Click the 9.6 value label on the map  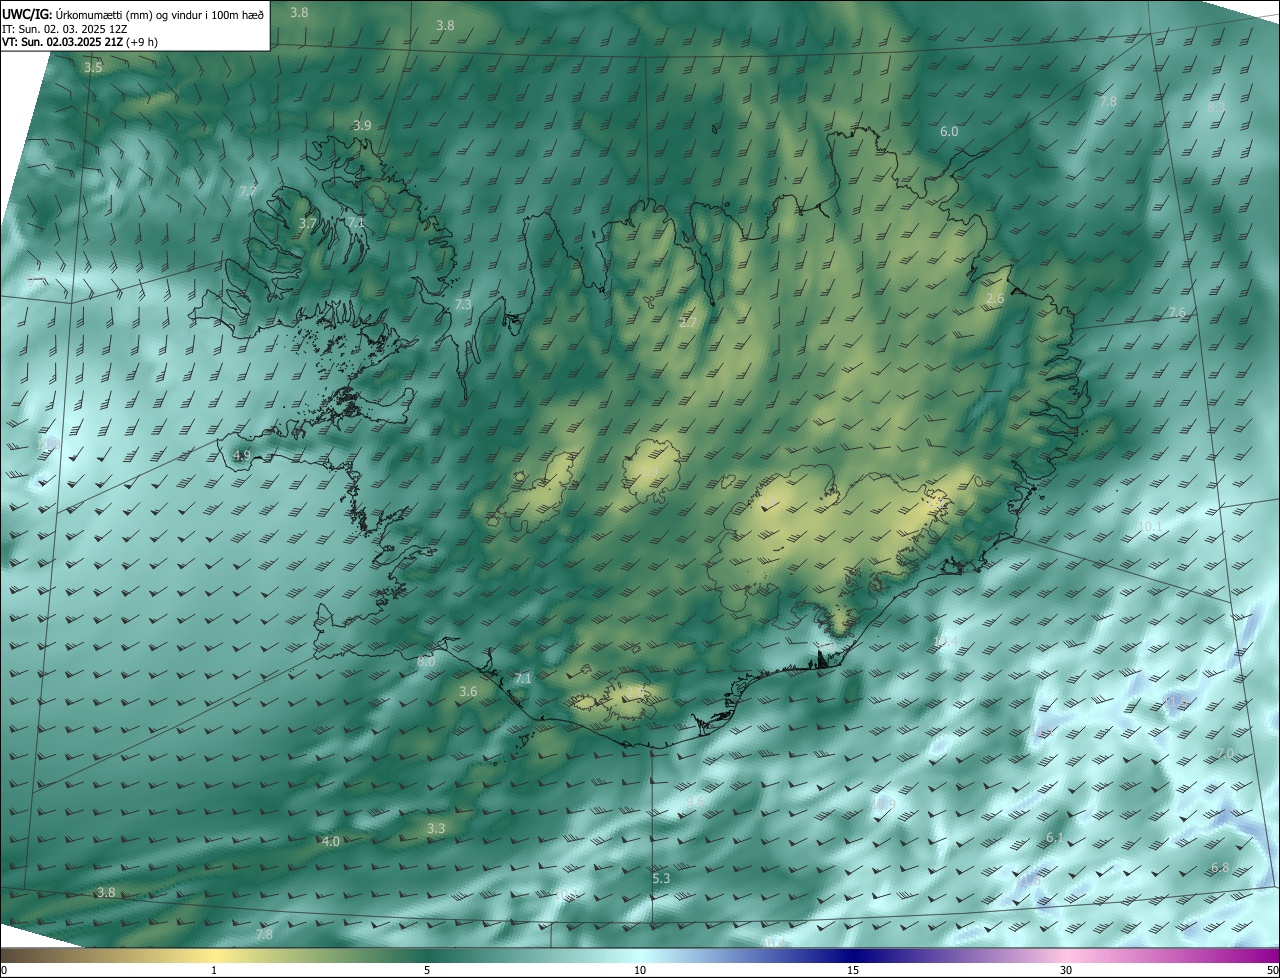tap(693, 801)
